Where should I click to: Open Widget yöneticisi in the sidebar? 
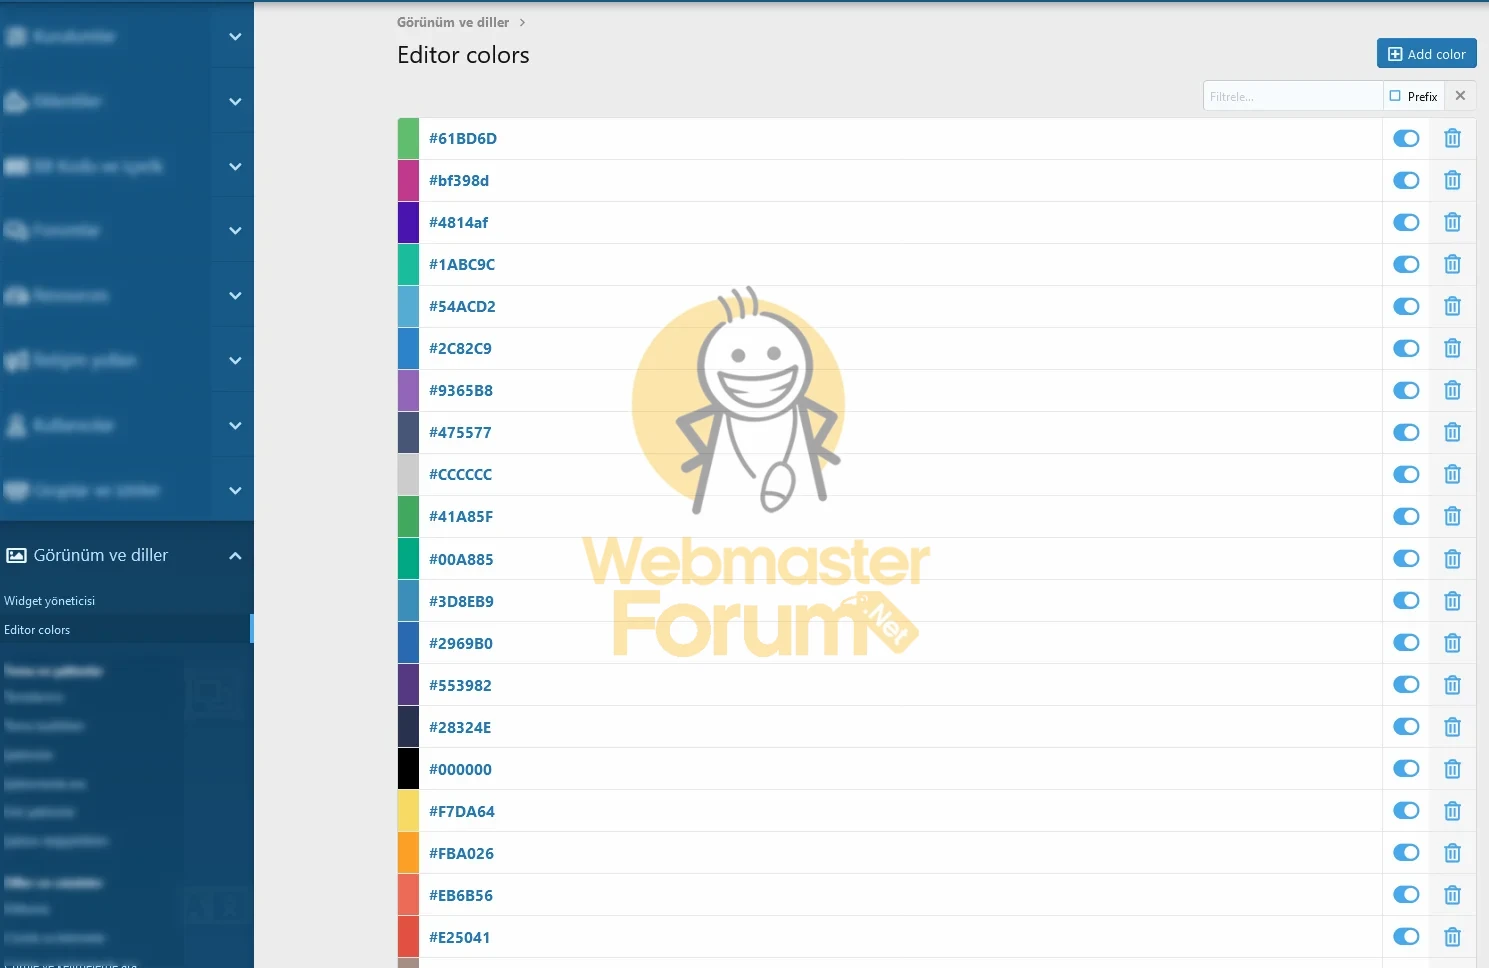pyautogui.click(x=50, y=601)
